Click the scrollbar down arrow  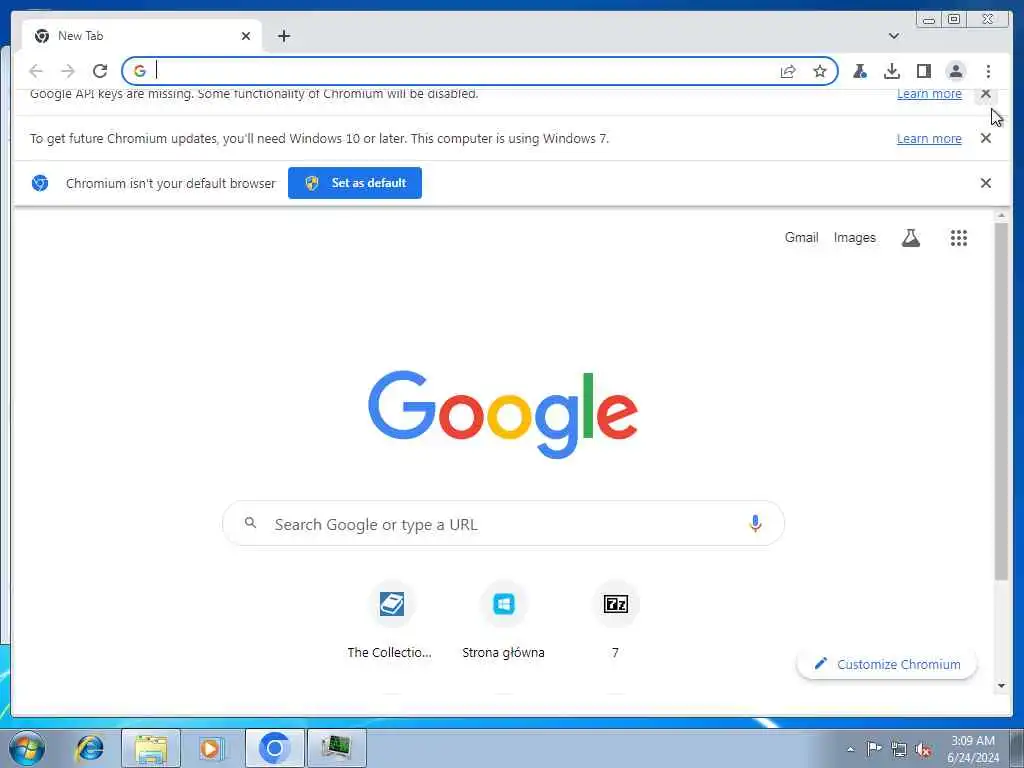(x=1001, y=686)
